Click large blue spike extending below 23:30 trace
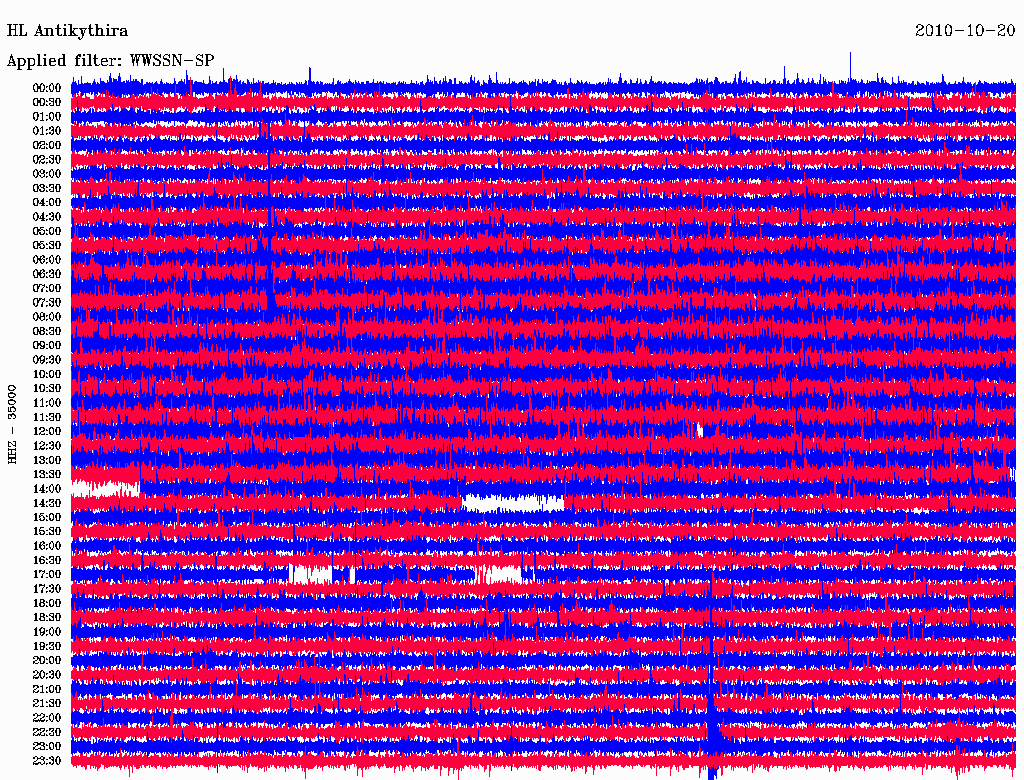 (711, 772)
